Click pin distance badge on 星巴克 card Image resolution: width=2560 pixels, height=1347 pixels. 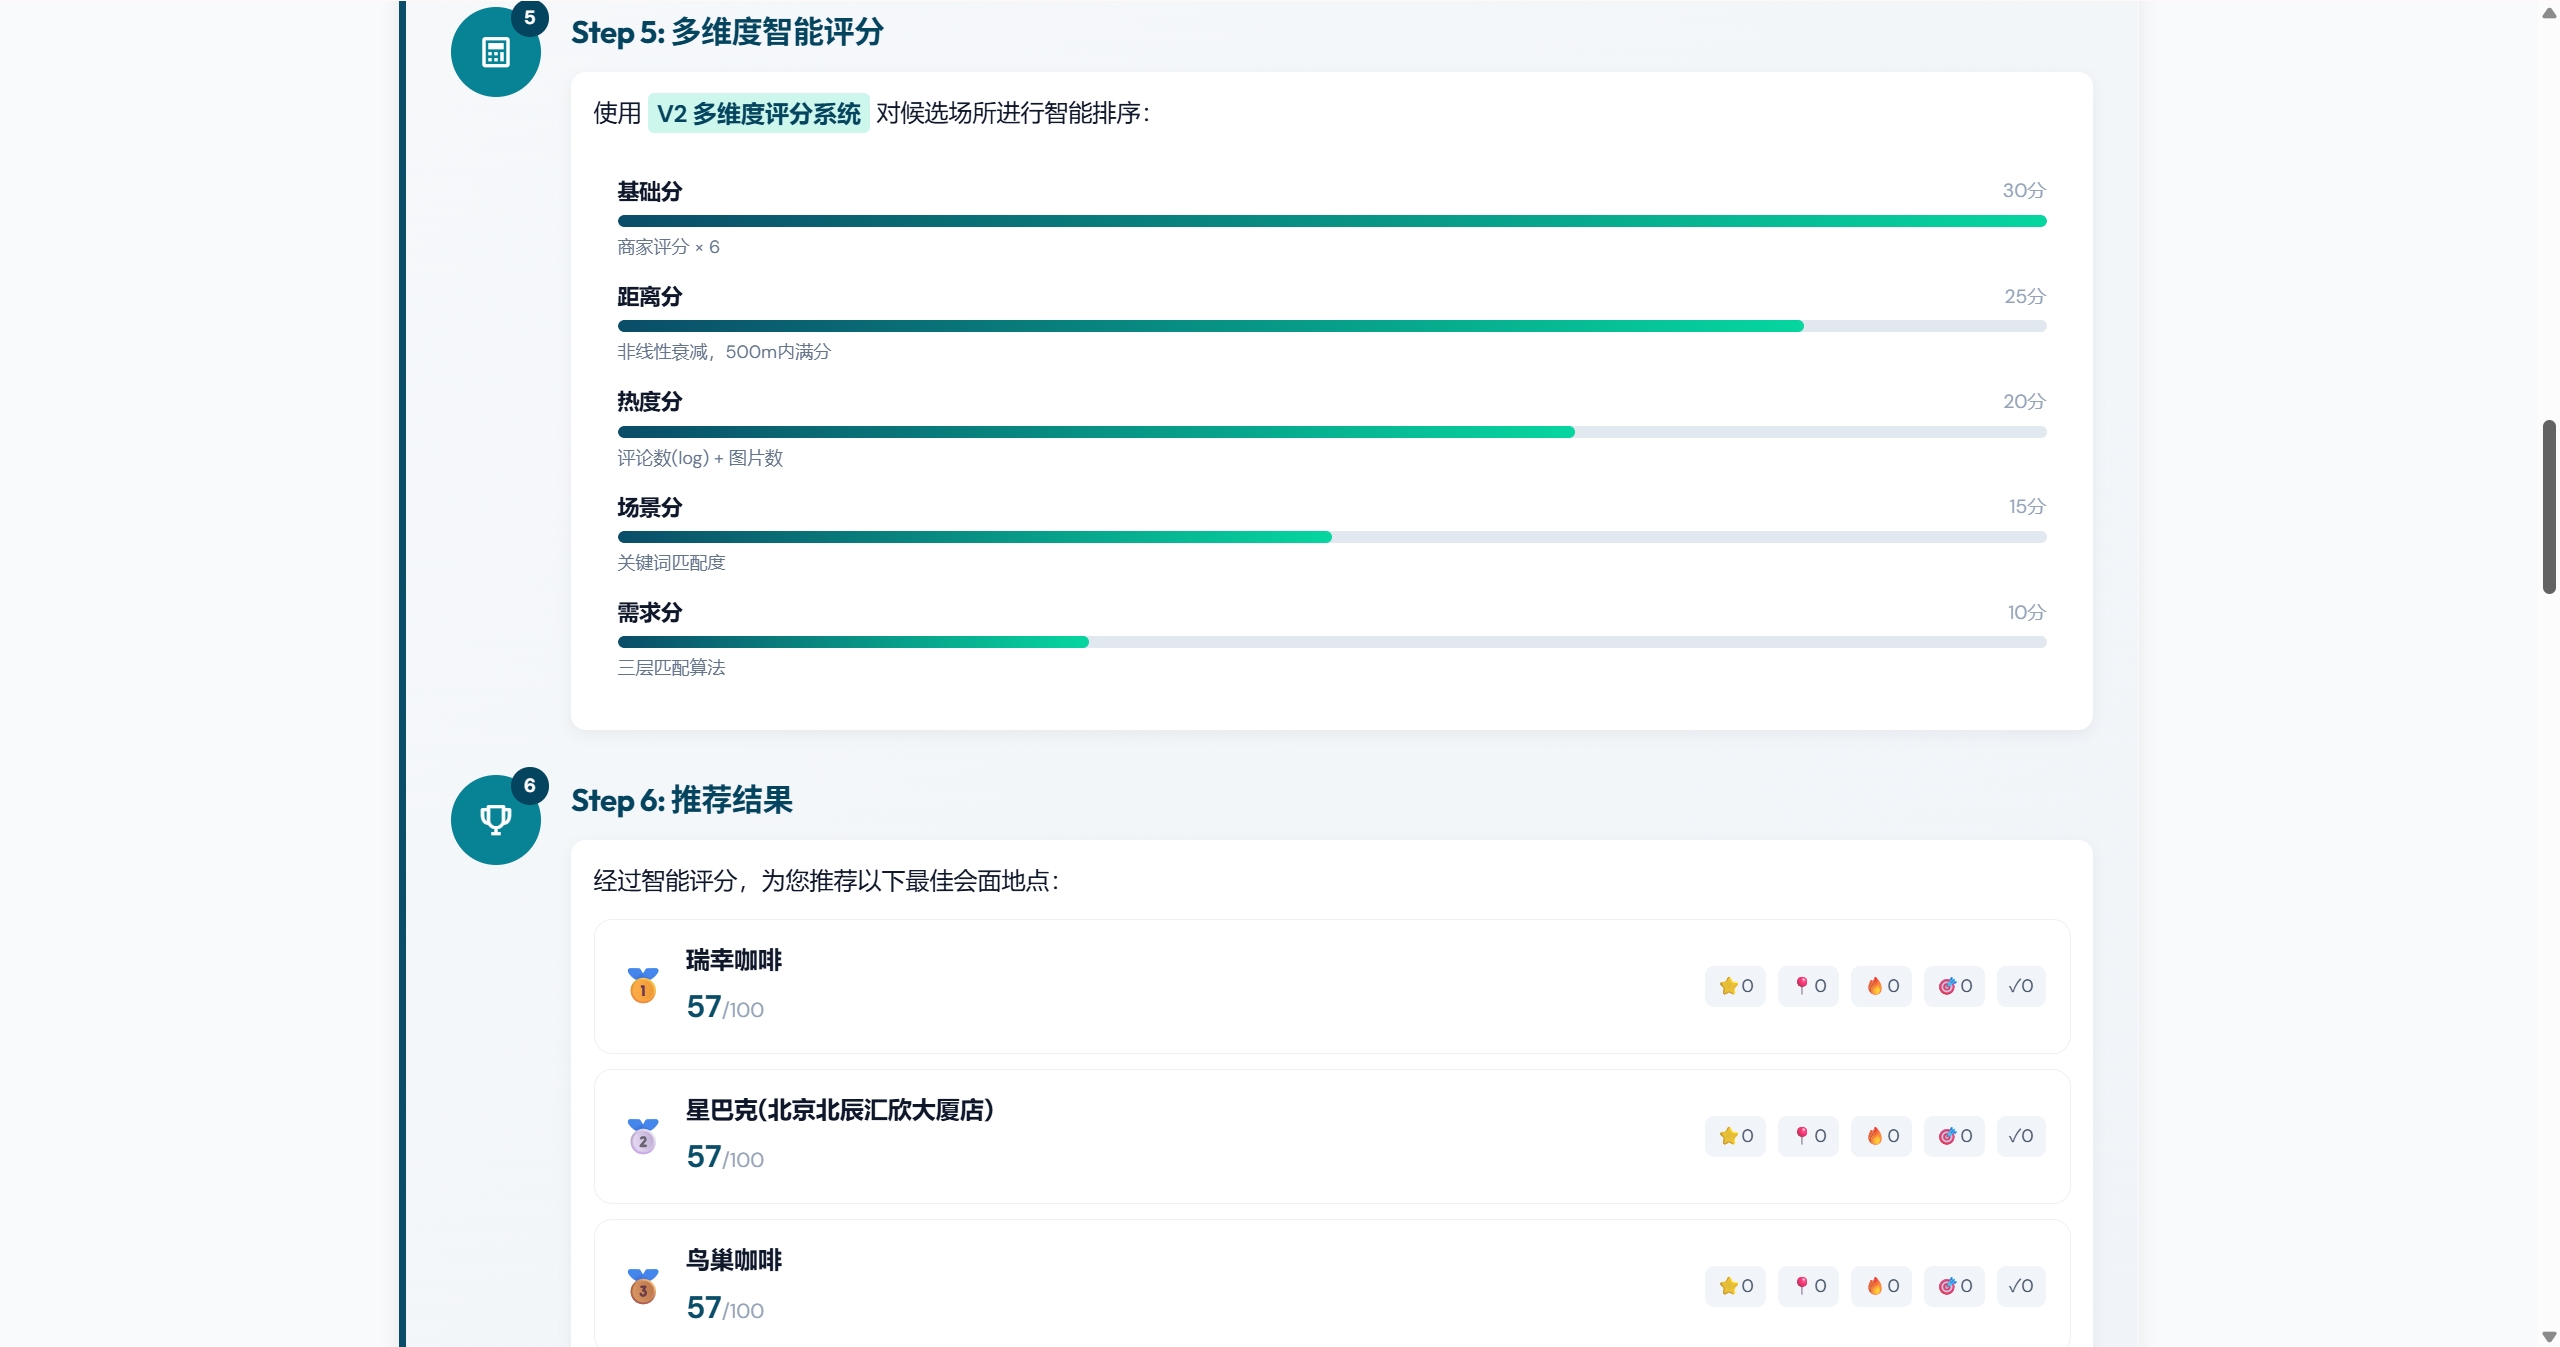click(x=1808, y=1136)
